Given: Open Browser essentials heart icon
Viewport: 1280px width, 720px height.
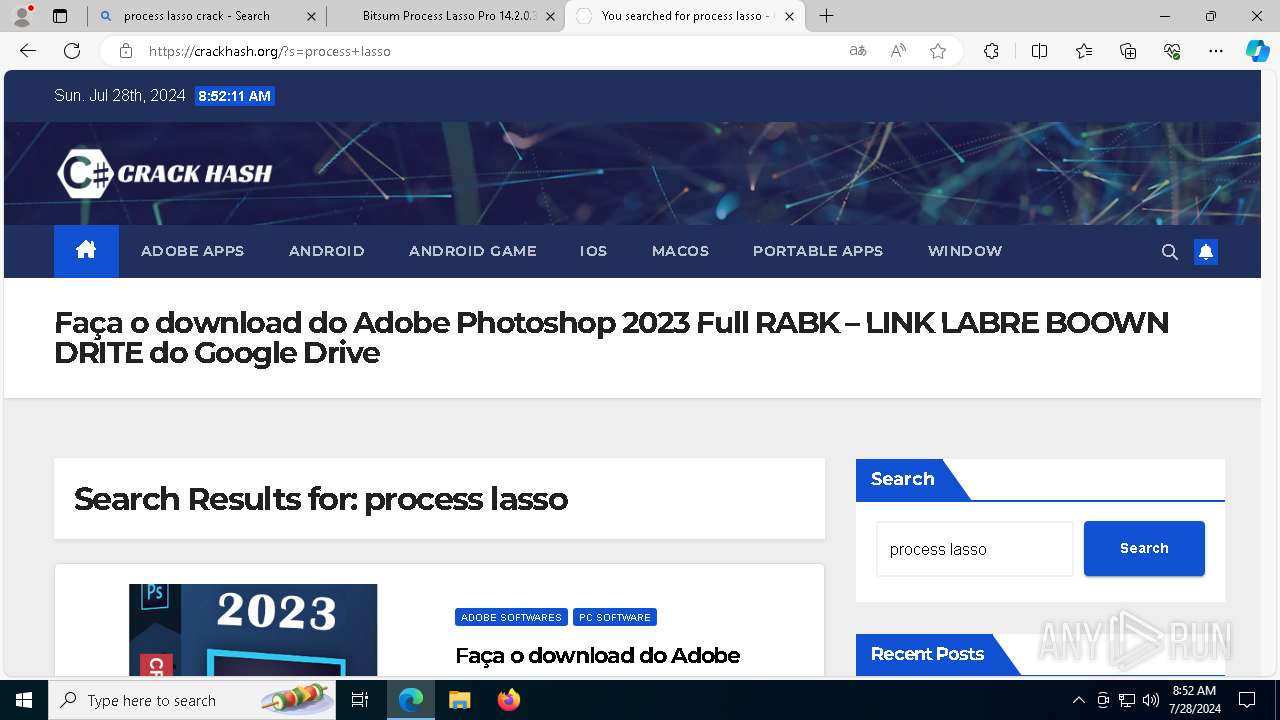Looking at the screenshot, I should click(x=1172, y=51).
